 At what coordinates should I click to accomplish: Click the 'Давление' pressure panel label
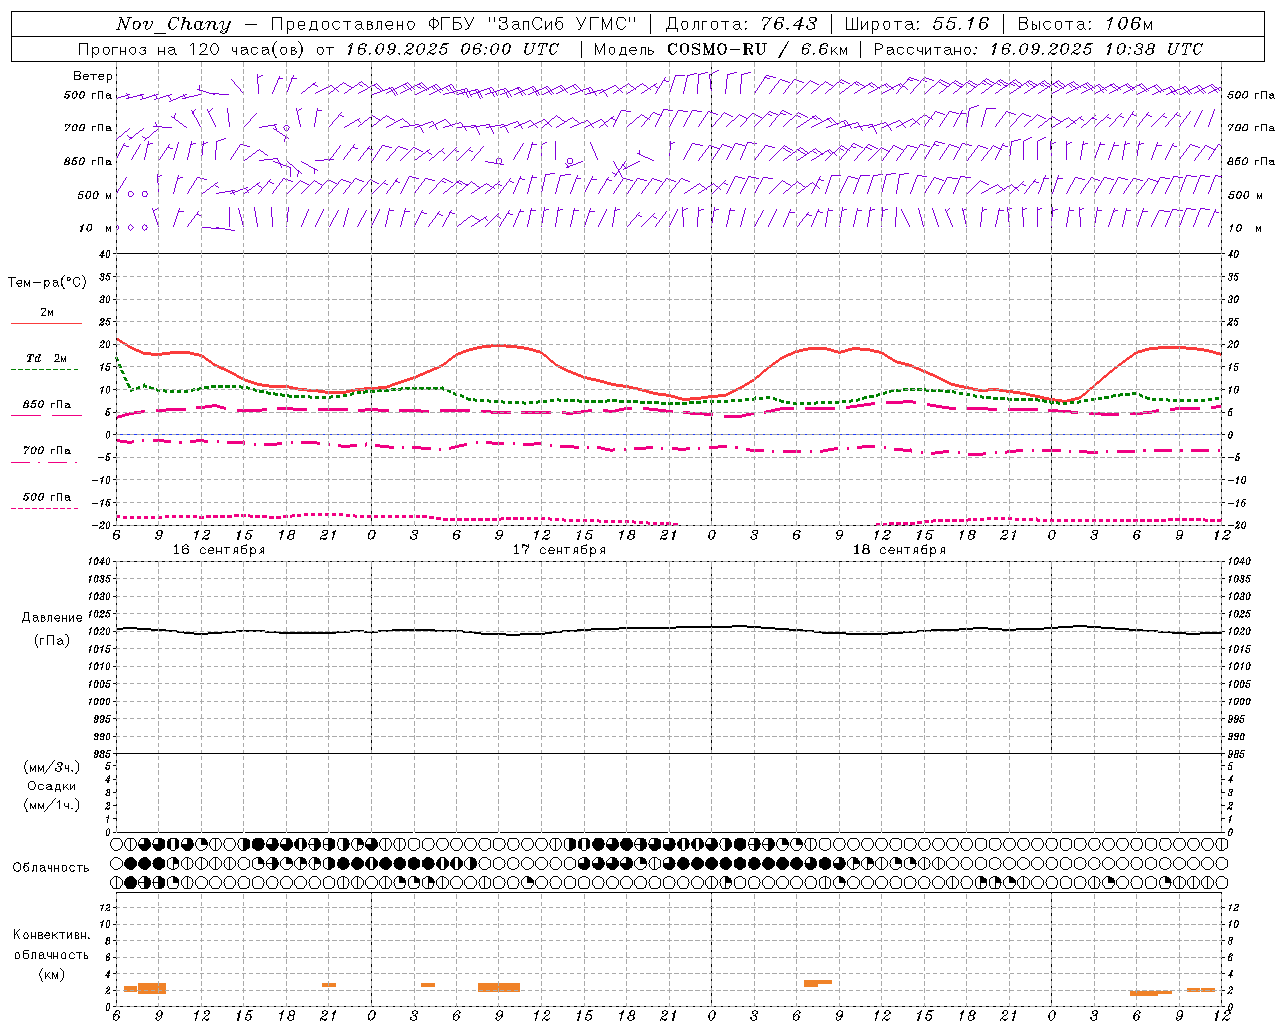click(52, 618)
